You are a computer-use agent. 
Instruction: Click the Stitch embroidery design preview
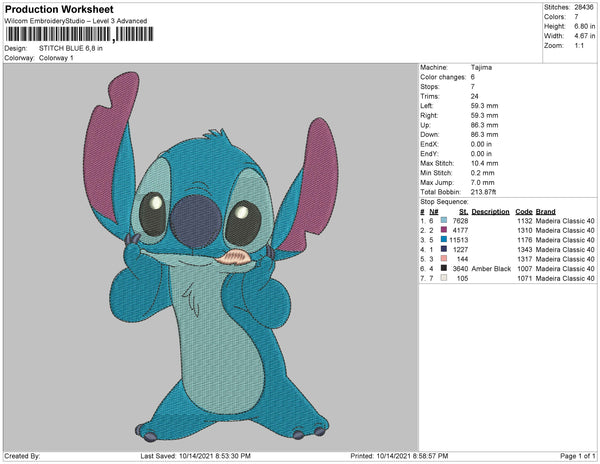tap(211, 257)
